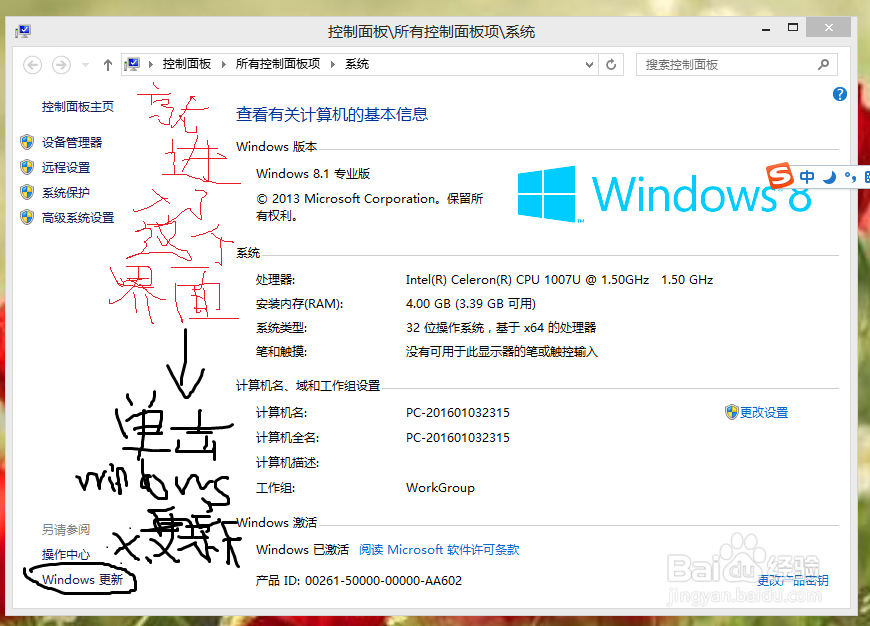Click 没有可用于此显示器的笔或触控输入 text
870x626 pixels.
coord(502,352)
